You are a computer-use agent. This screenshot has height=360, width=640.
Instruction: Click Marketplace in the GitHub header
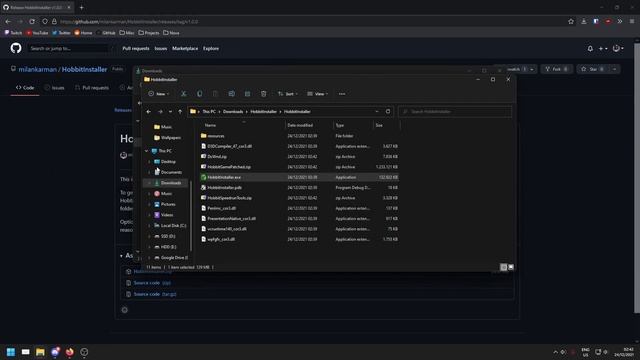click(185, 49)
